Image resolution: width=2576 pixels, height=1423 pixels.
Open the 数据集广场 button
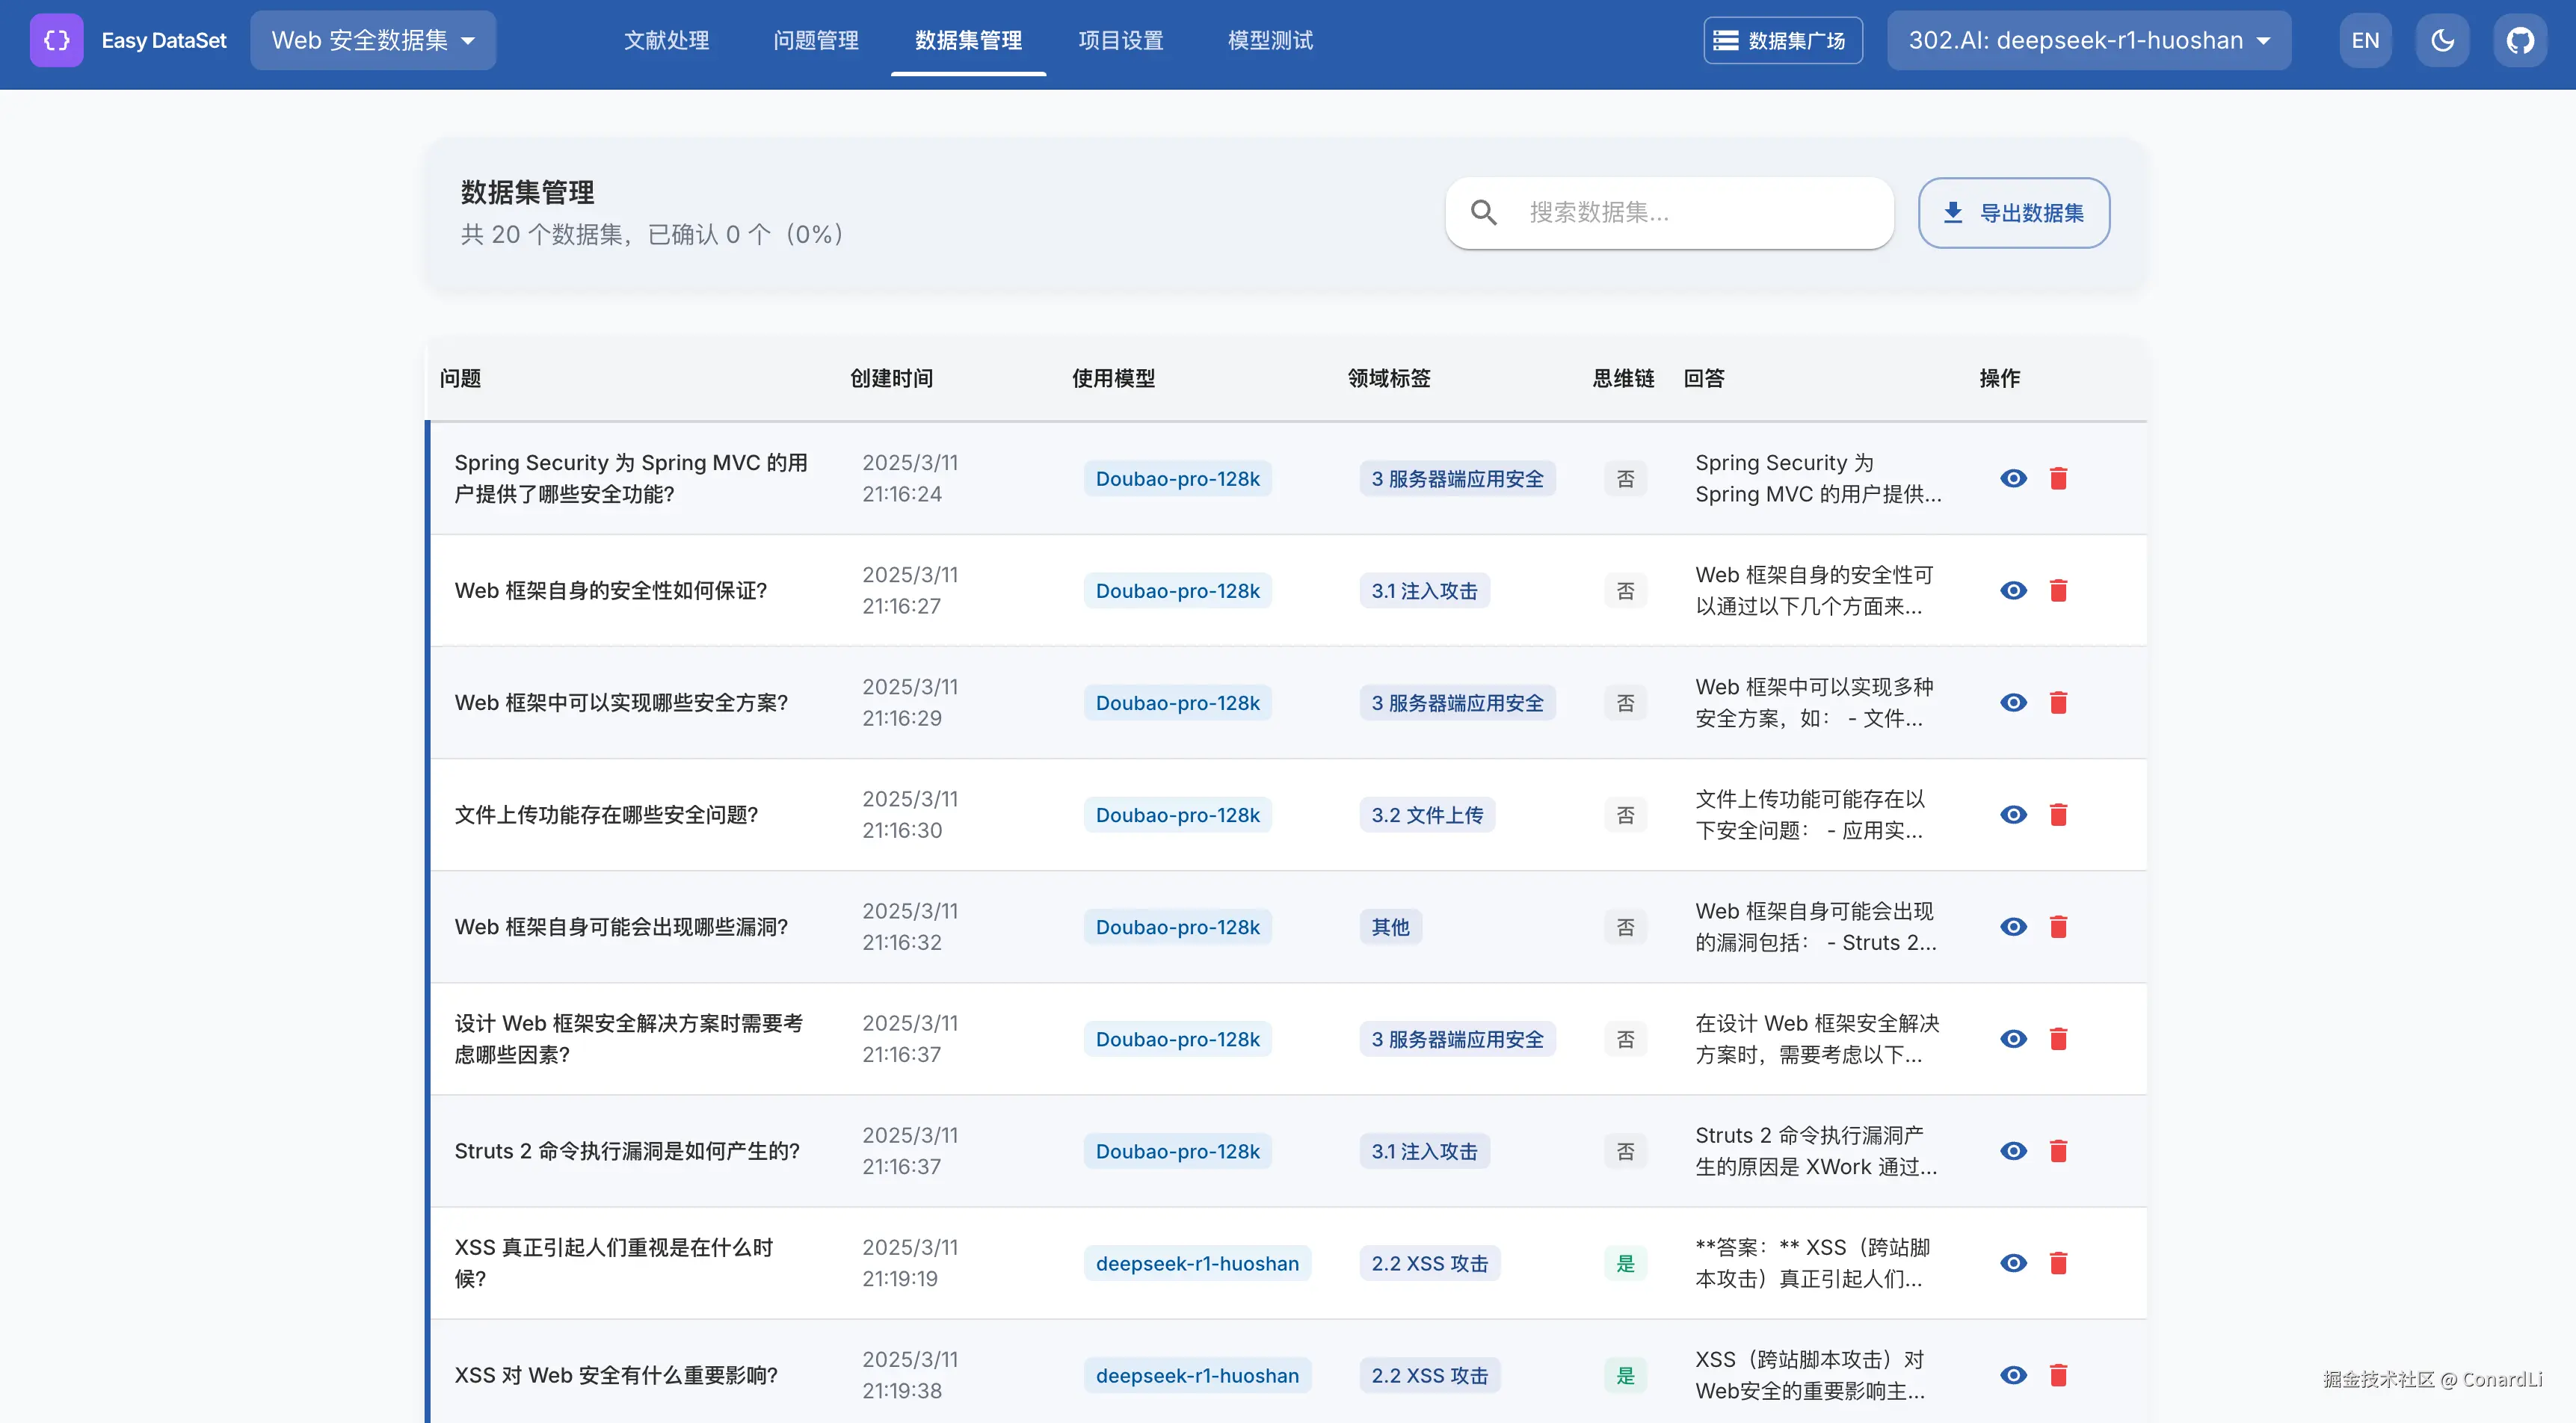(x=1782, y=41)
